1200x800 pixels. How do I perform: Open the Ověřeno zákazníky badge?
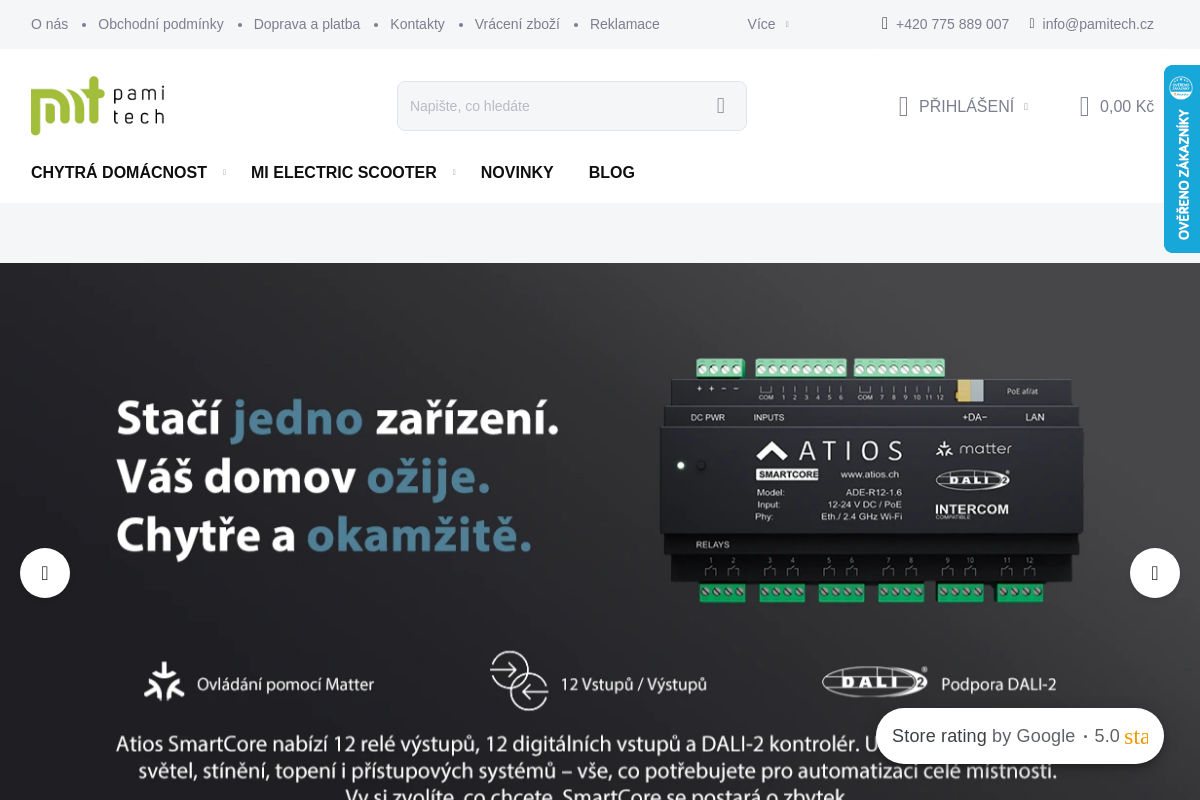pyautogui.click(x=1182, y=159)
